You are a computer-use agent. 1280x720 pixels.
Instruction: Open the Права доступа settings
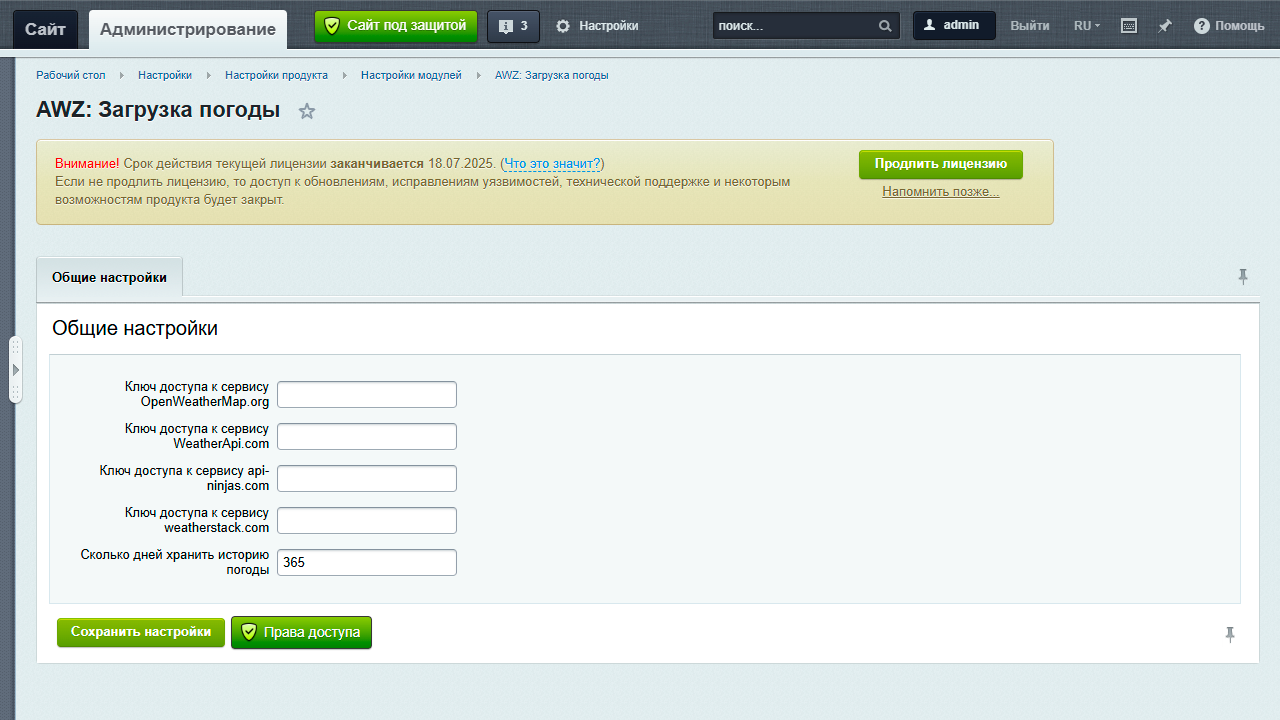[x=301, y=632]
